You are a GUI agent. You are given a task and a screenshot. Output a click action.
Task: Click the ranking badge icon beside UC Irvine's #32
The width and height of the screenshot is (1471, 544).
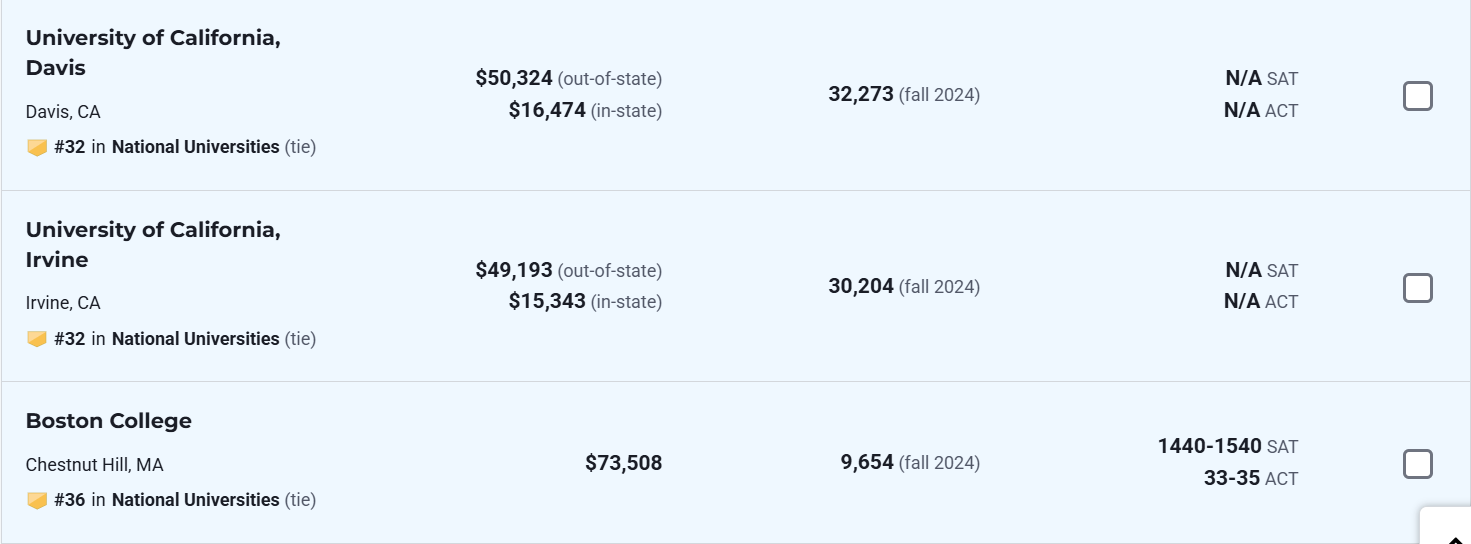point(37,340)
